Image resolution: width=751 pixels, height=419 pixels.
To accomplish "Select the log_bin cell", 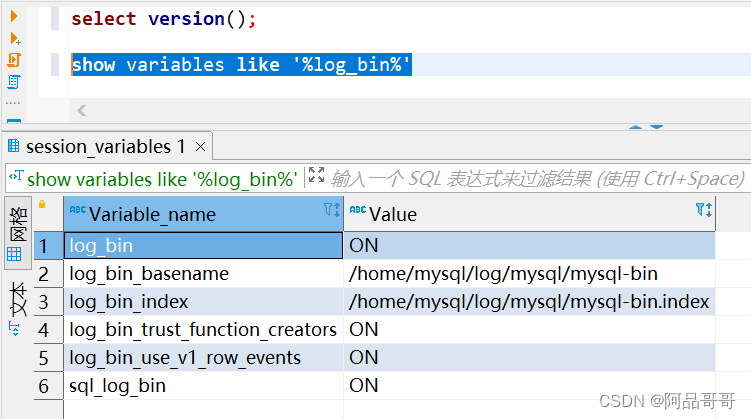I will click(x=204, y=246).
